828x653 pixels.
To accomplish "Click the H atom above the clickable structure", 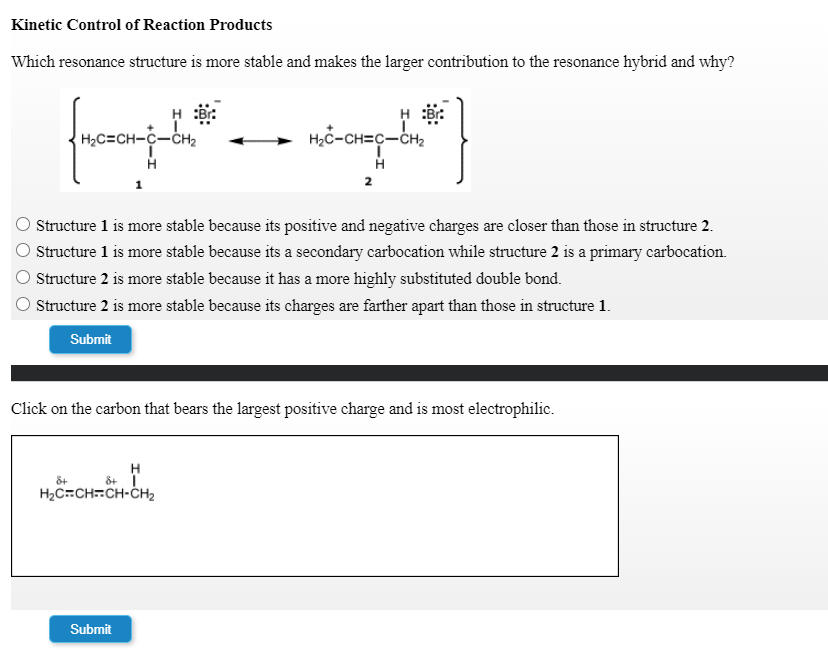I will pyautogui.click(x=133, y=467).
